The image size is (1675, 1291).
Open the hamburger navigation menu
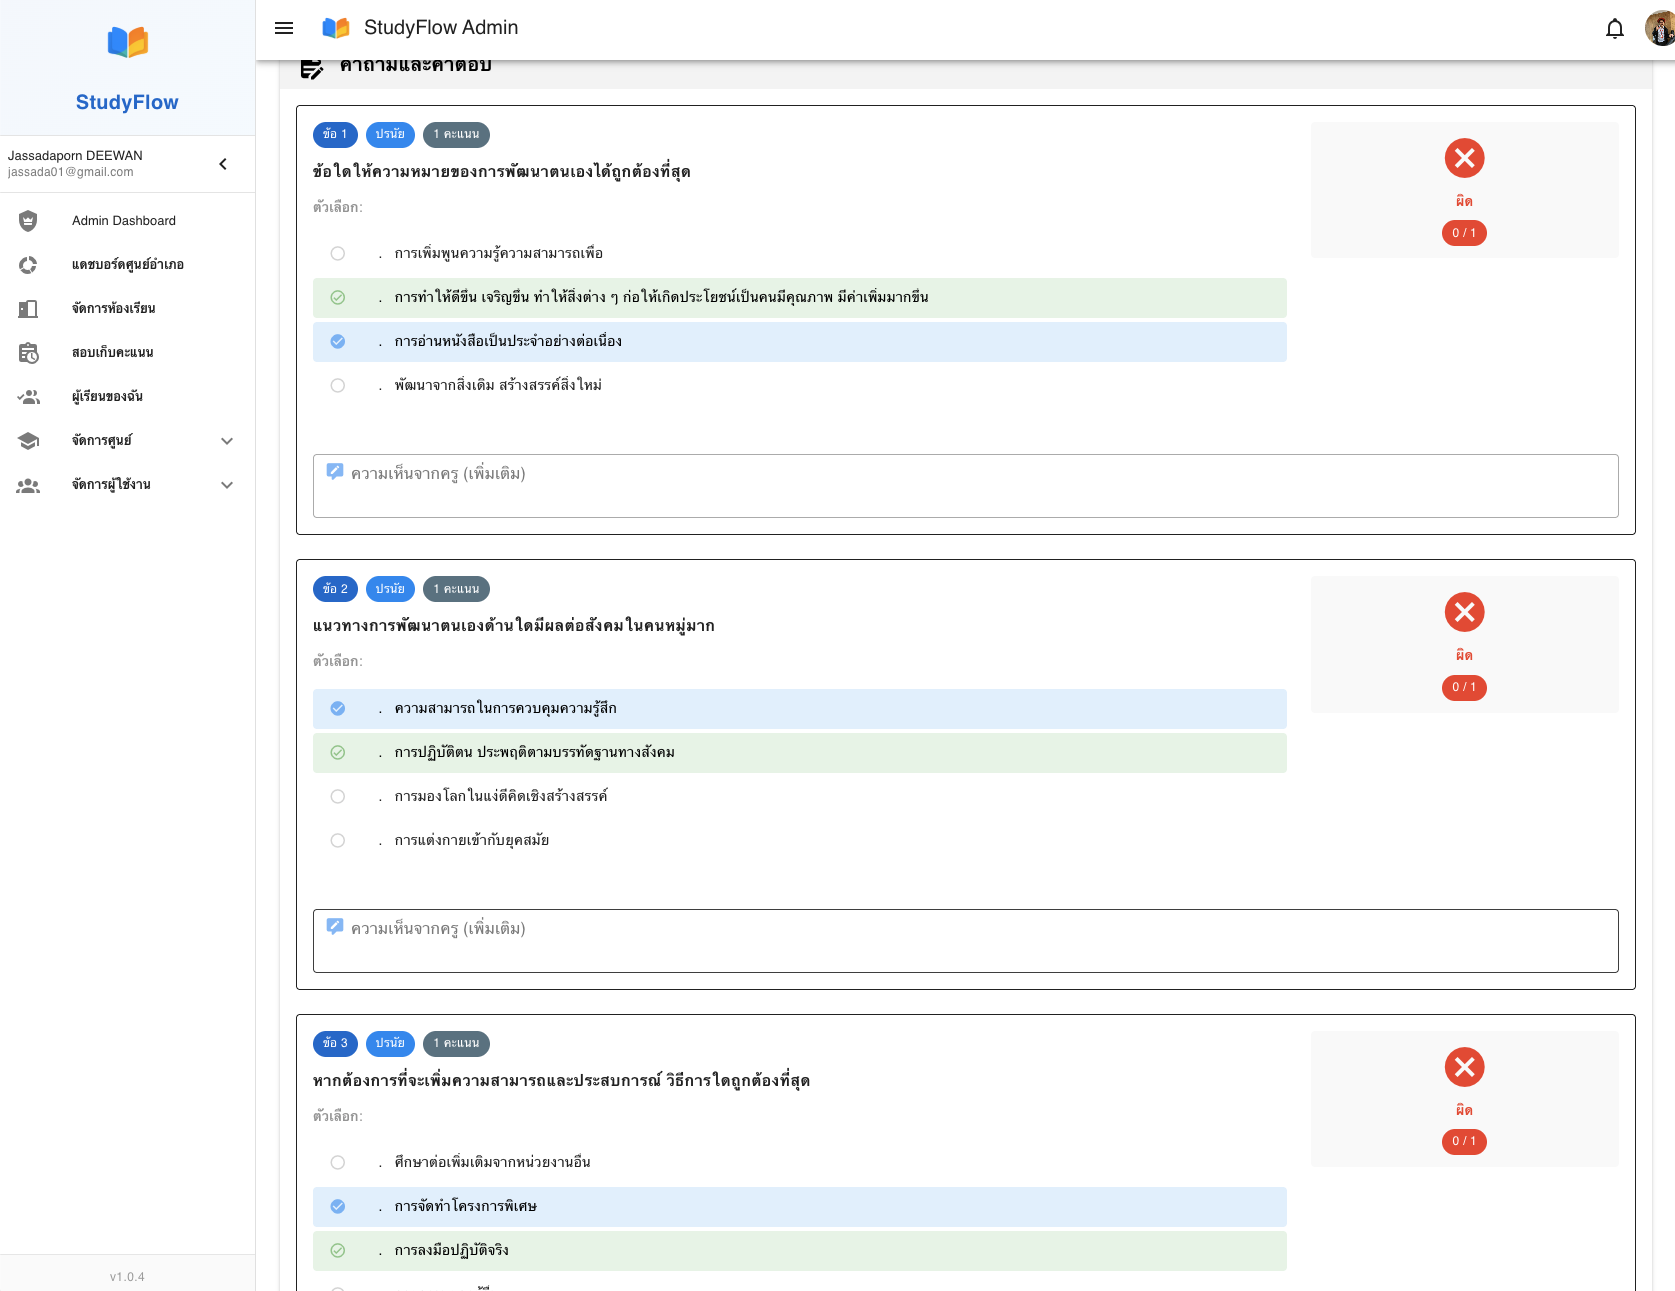(284, 28)
